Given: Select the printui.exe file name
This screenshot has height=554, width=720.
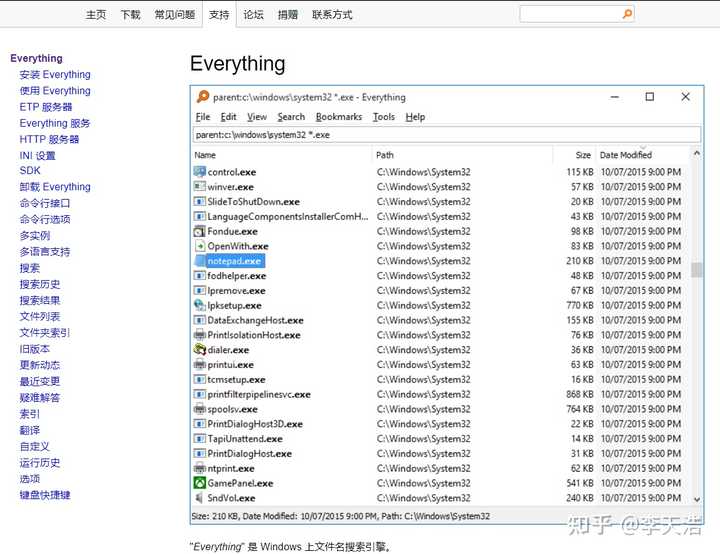Looking at the screenshot, I should pos(231,365).
